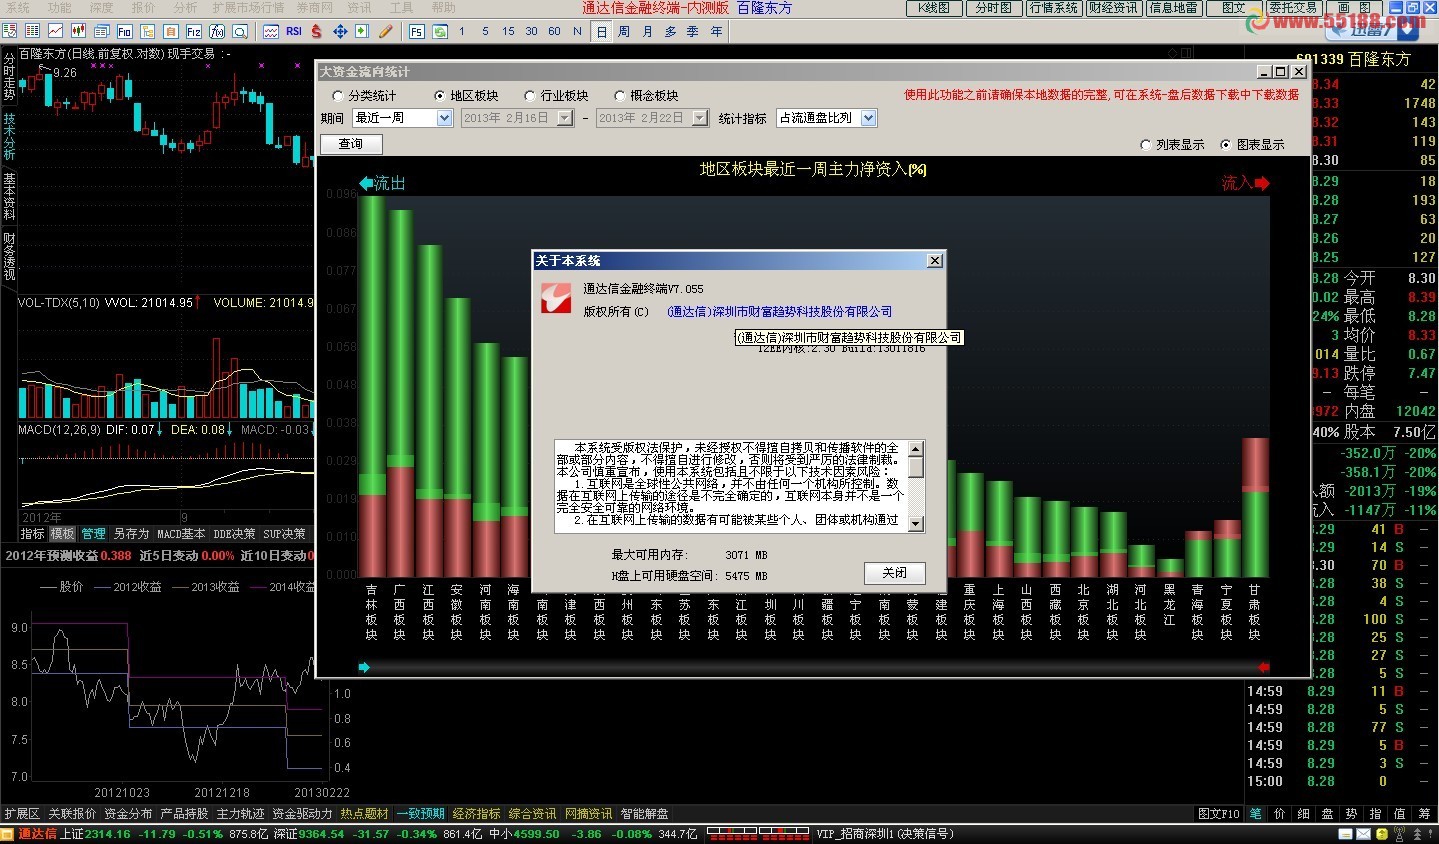Click the tree structure toolbar icon
Image resolution: width=1439 pixels, height=844 pixels.
[x=147, y=31]
